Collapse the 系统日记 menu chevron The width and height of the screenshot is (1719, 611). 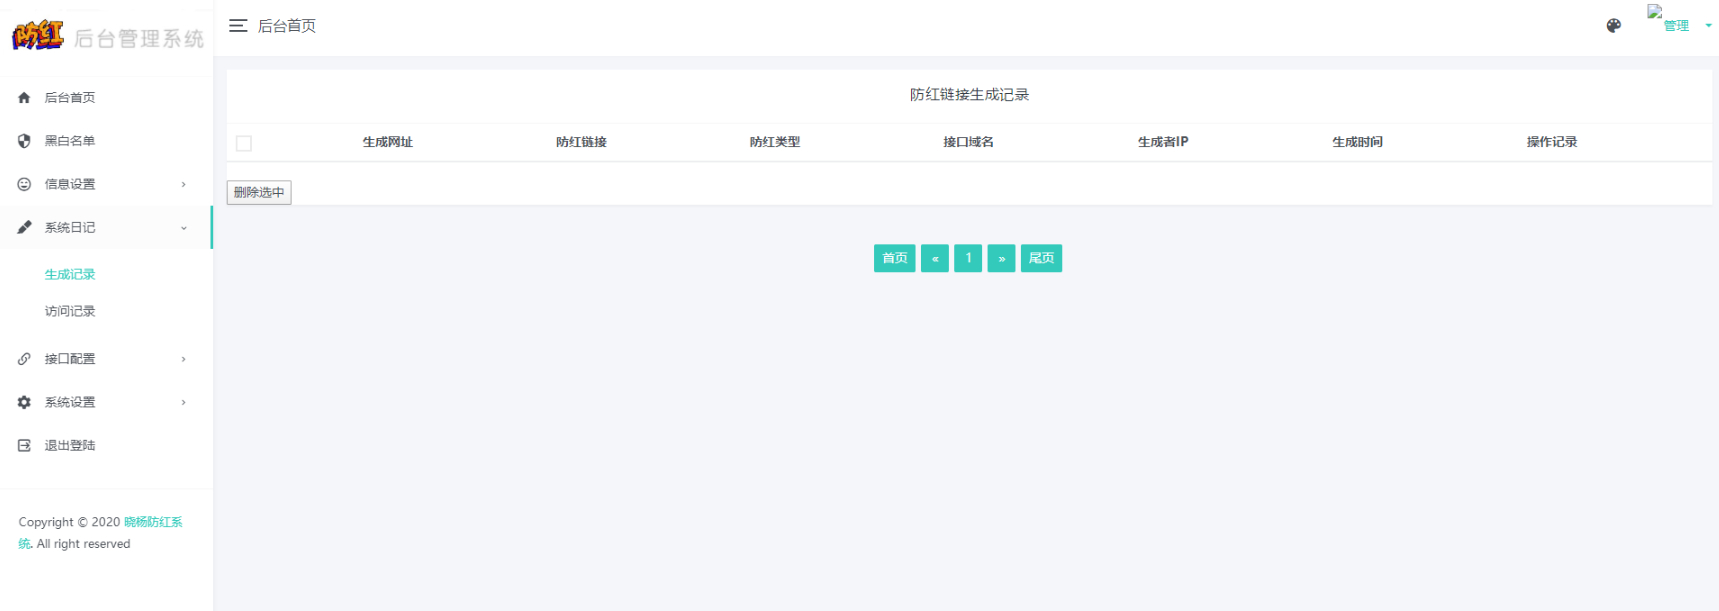[184, 228]
